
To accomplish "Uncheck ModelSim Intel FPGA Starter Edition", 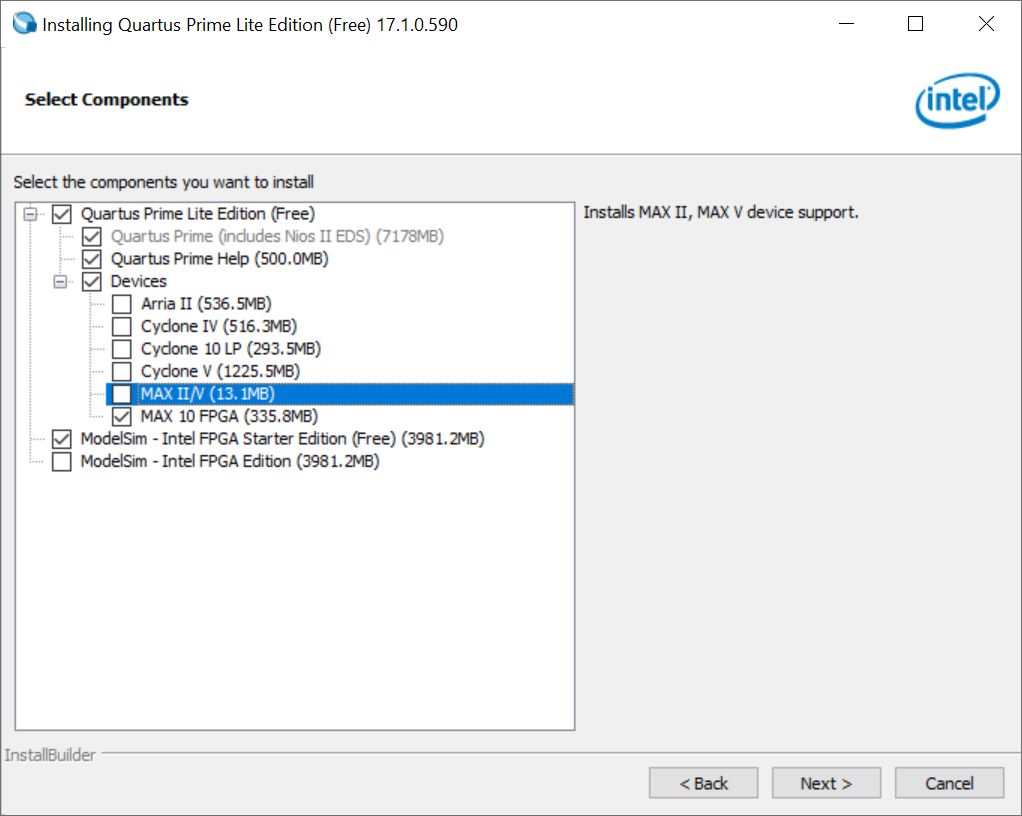I will tap(62, 439).
